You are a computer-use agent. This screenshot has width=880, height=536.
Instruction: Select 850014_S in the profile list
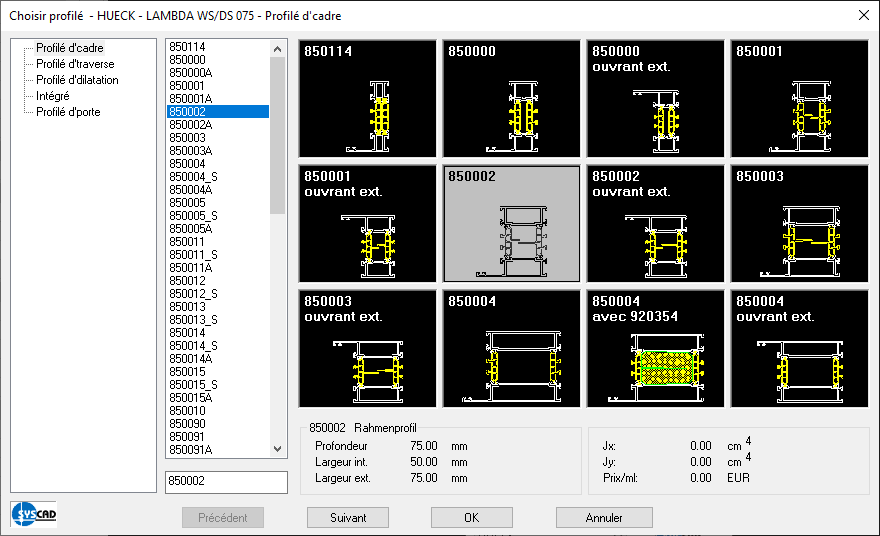[218, 346]
